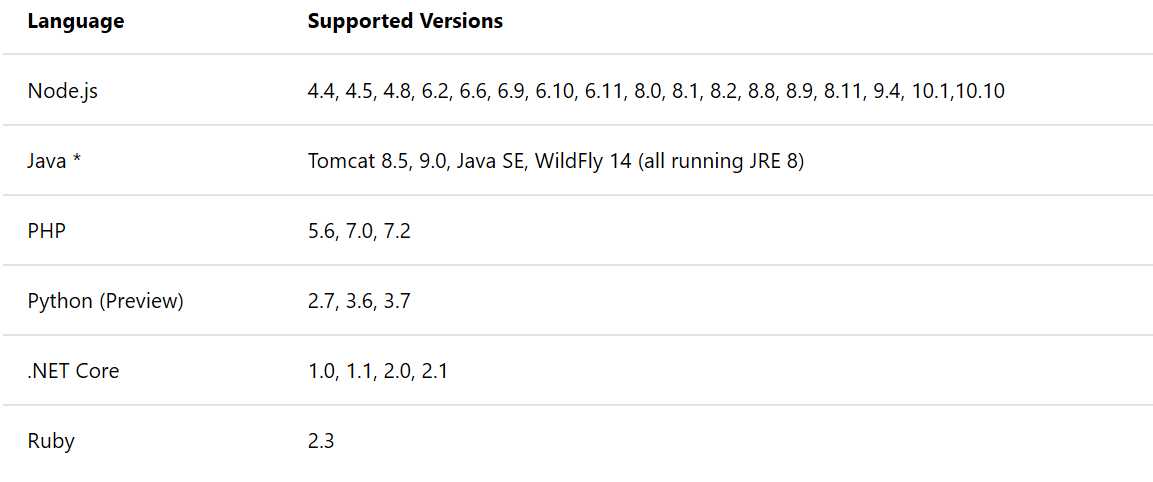The image size is (1153, 482).
Task: Click the asterisk next to Java
Action: coord(76,160)
